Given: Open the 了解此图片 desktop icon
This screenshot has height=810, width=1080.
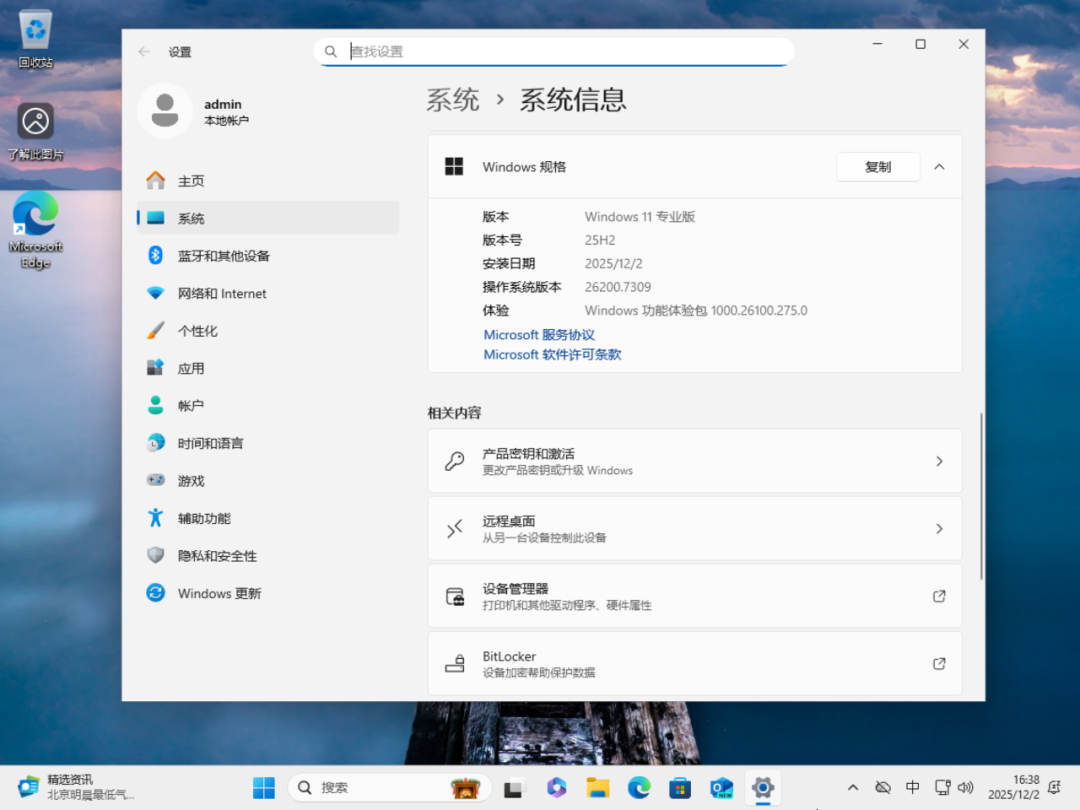Looking at the screenshot, I should click(x=35, y=132).
